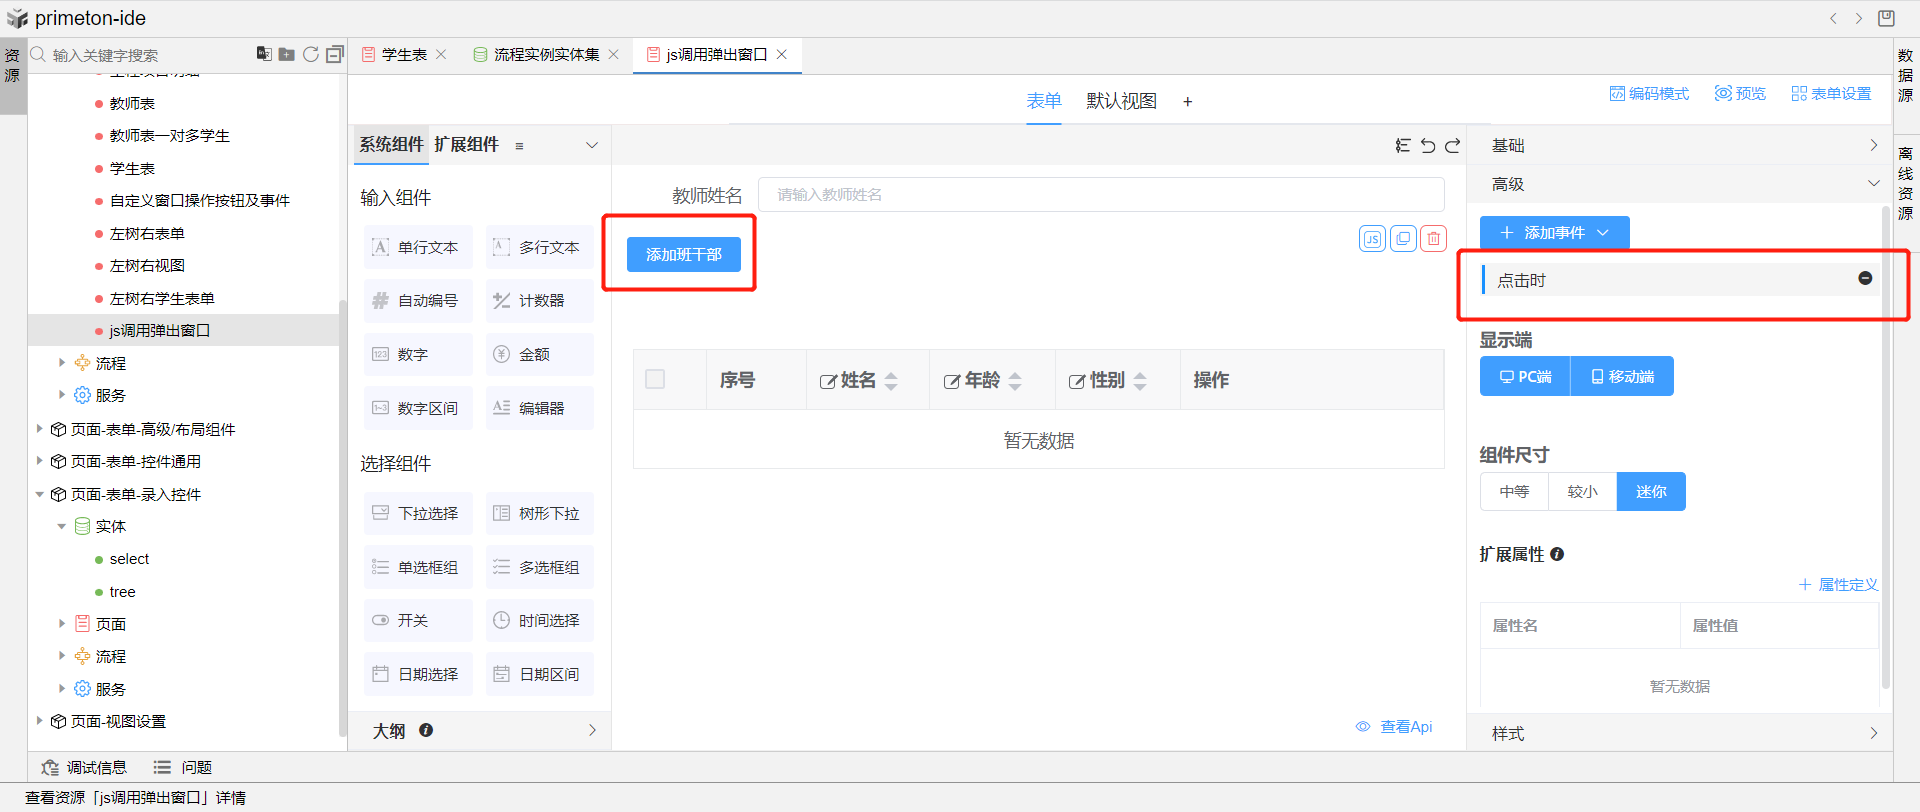Screen dimensions: 1920x812
Task: Copy the selected component using duplicate icon
Action: coord(1403,239)
